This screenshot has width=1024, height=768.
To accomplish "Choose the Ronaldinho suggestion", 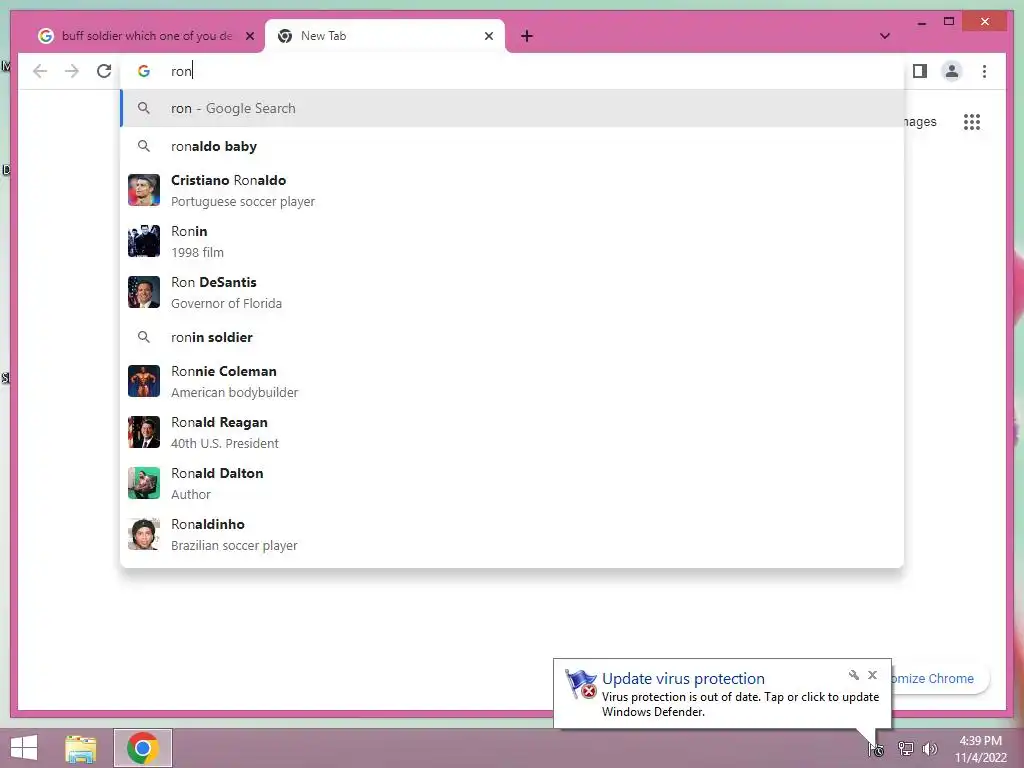I will pos(512,534).
